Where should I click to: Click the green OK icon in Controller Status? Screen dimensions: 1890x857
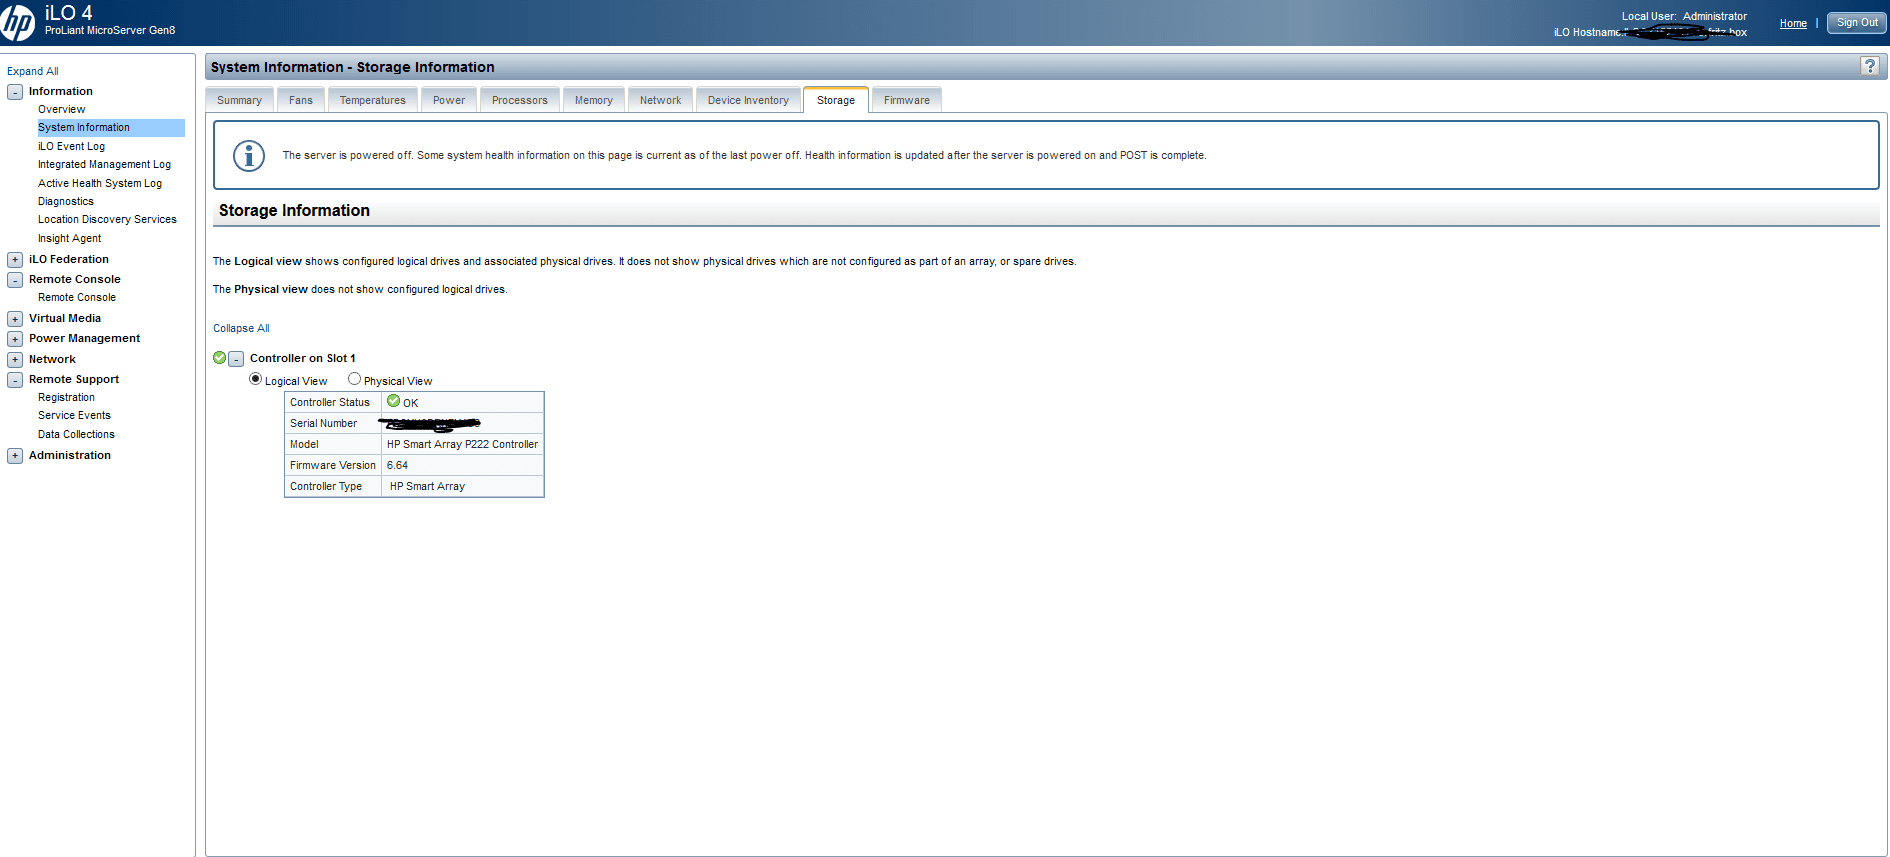394,401
